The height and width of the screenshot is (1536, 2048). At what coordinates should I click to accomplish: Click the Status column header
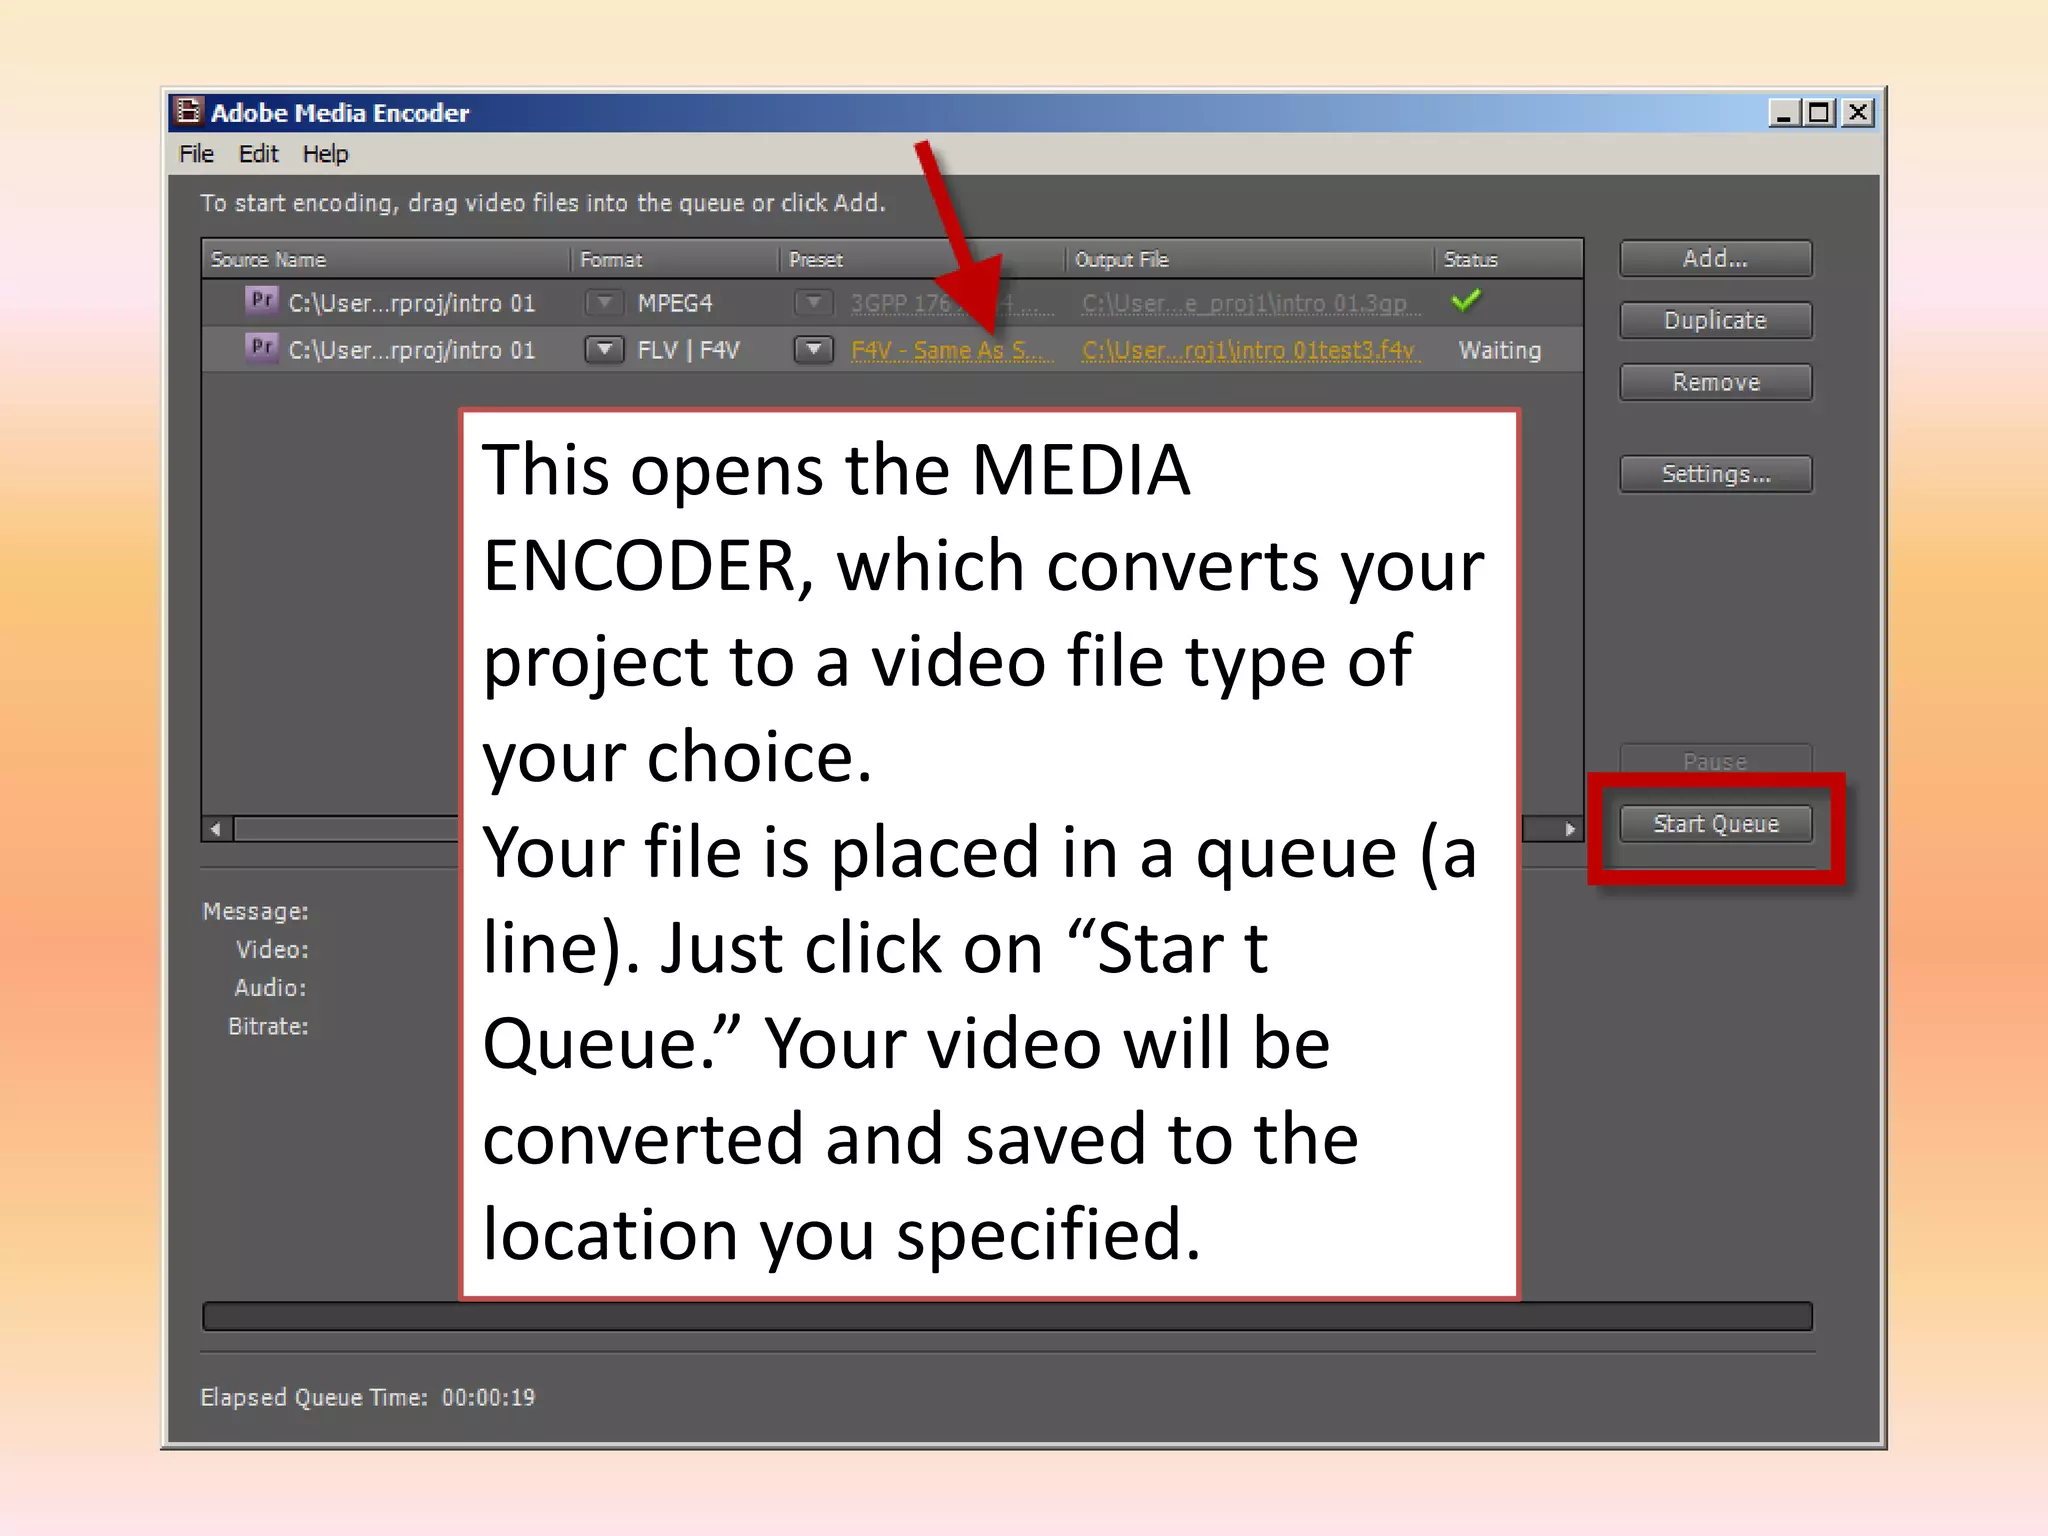tap(1508, 259)
